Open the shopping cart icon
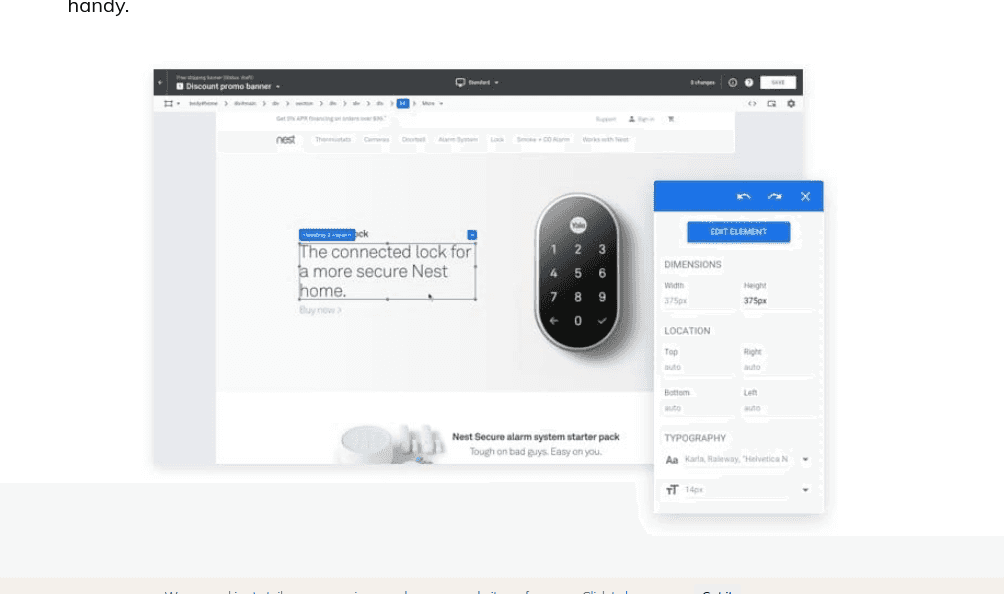Image resolution: width=1004 pixels, height=594 pixels. pos(671,119)
